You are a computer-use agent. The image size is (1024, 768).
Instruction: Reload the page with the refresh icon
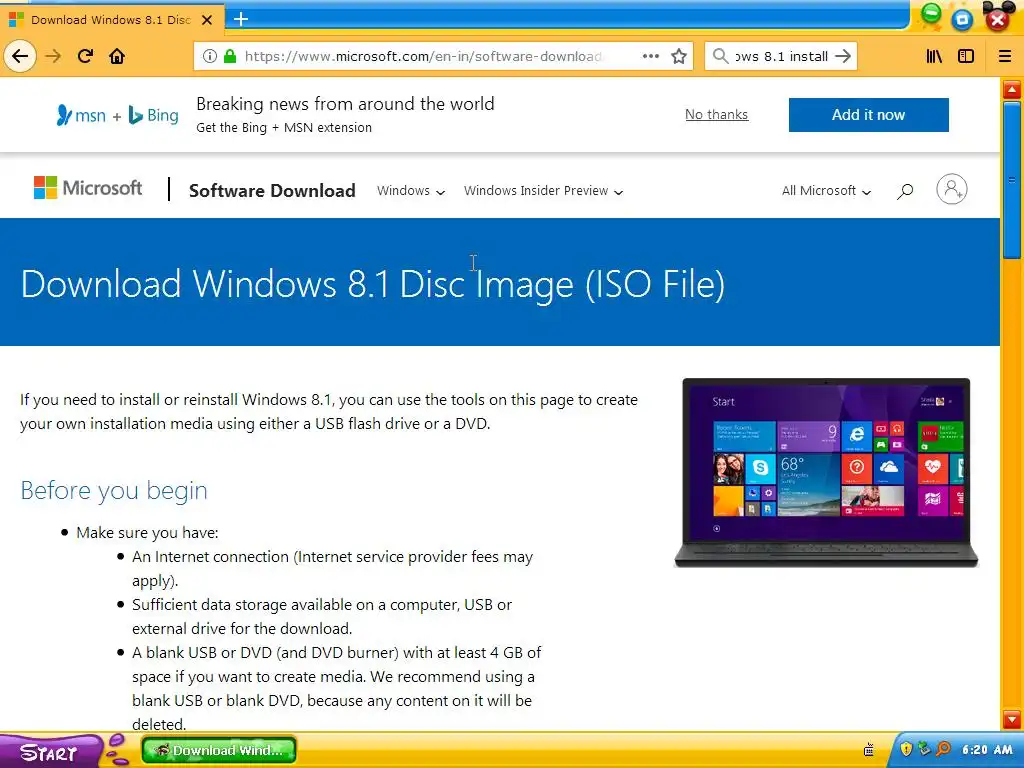click(x=86, y=56)
